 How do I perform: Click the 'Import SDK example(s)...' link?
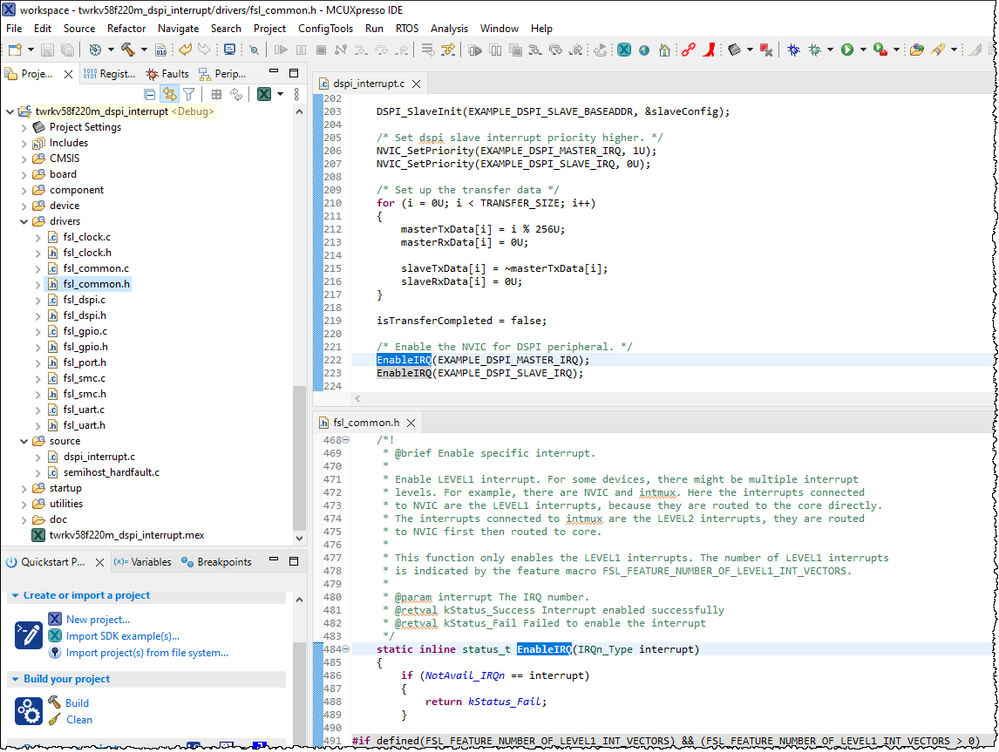click(122, 636)
